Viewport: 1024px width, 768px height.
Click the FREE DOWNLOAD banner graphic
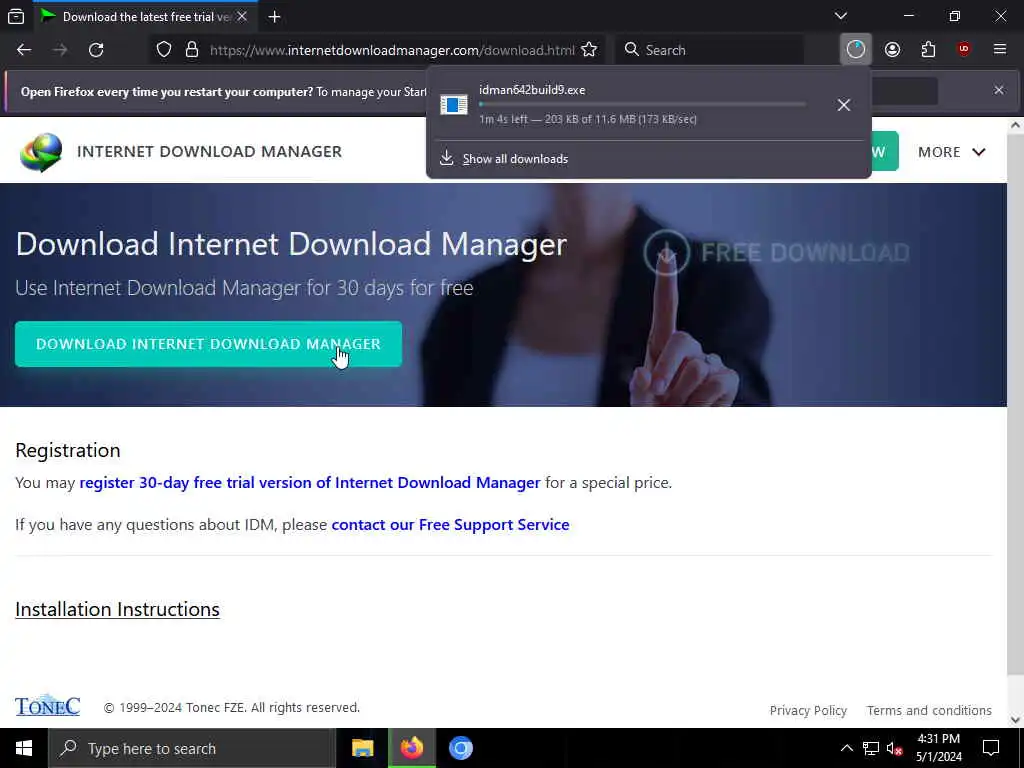click(x=776, y=252)
